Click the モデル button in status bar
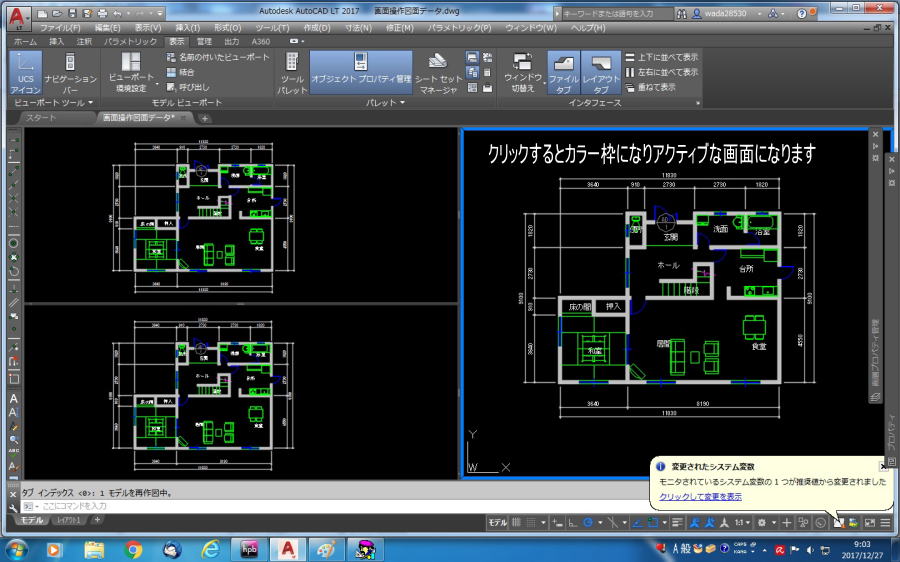900x562 pixels. click(x=498, y=523)
